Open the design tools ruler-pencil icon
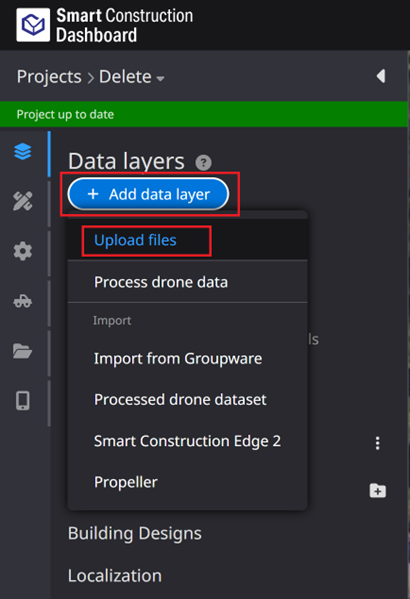410x599 pixels. coord(23,201)
